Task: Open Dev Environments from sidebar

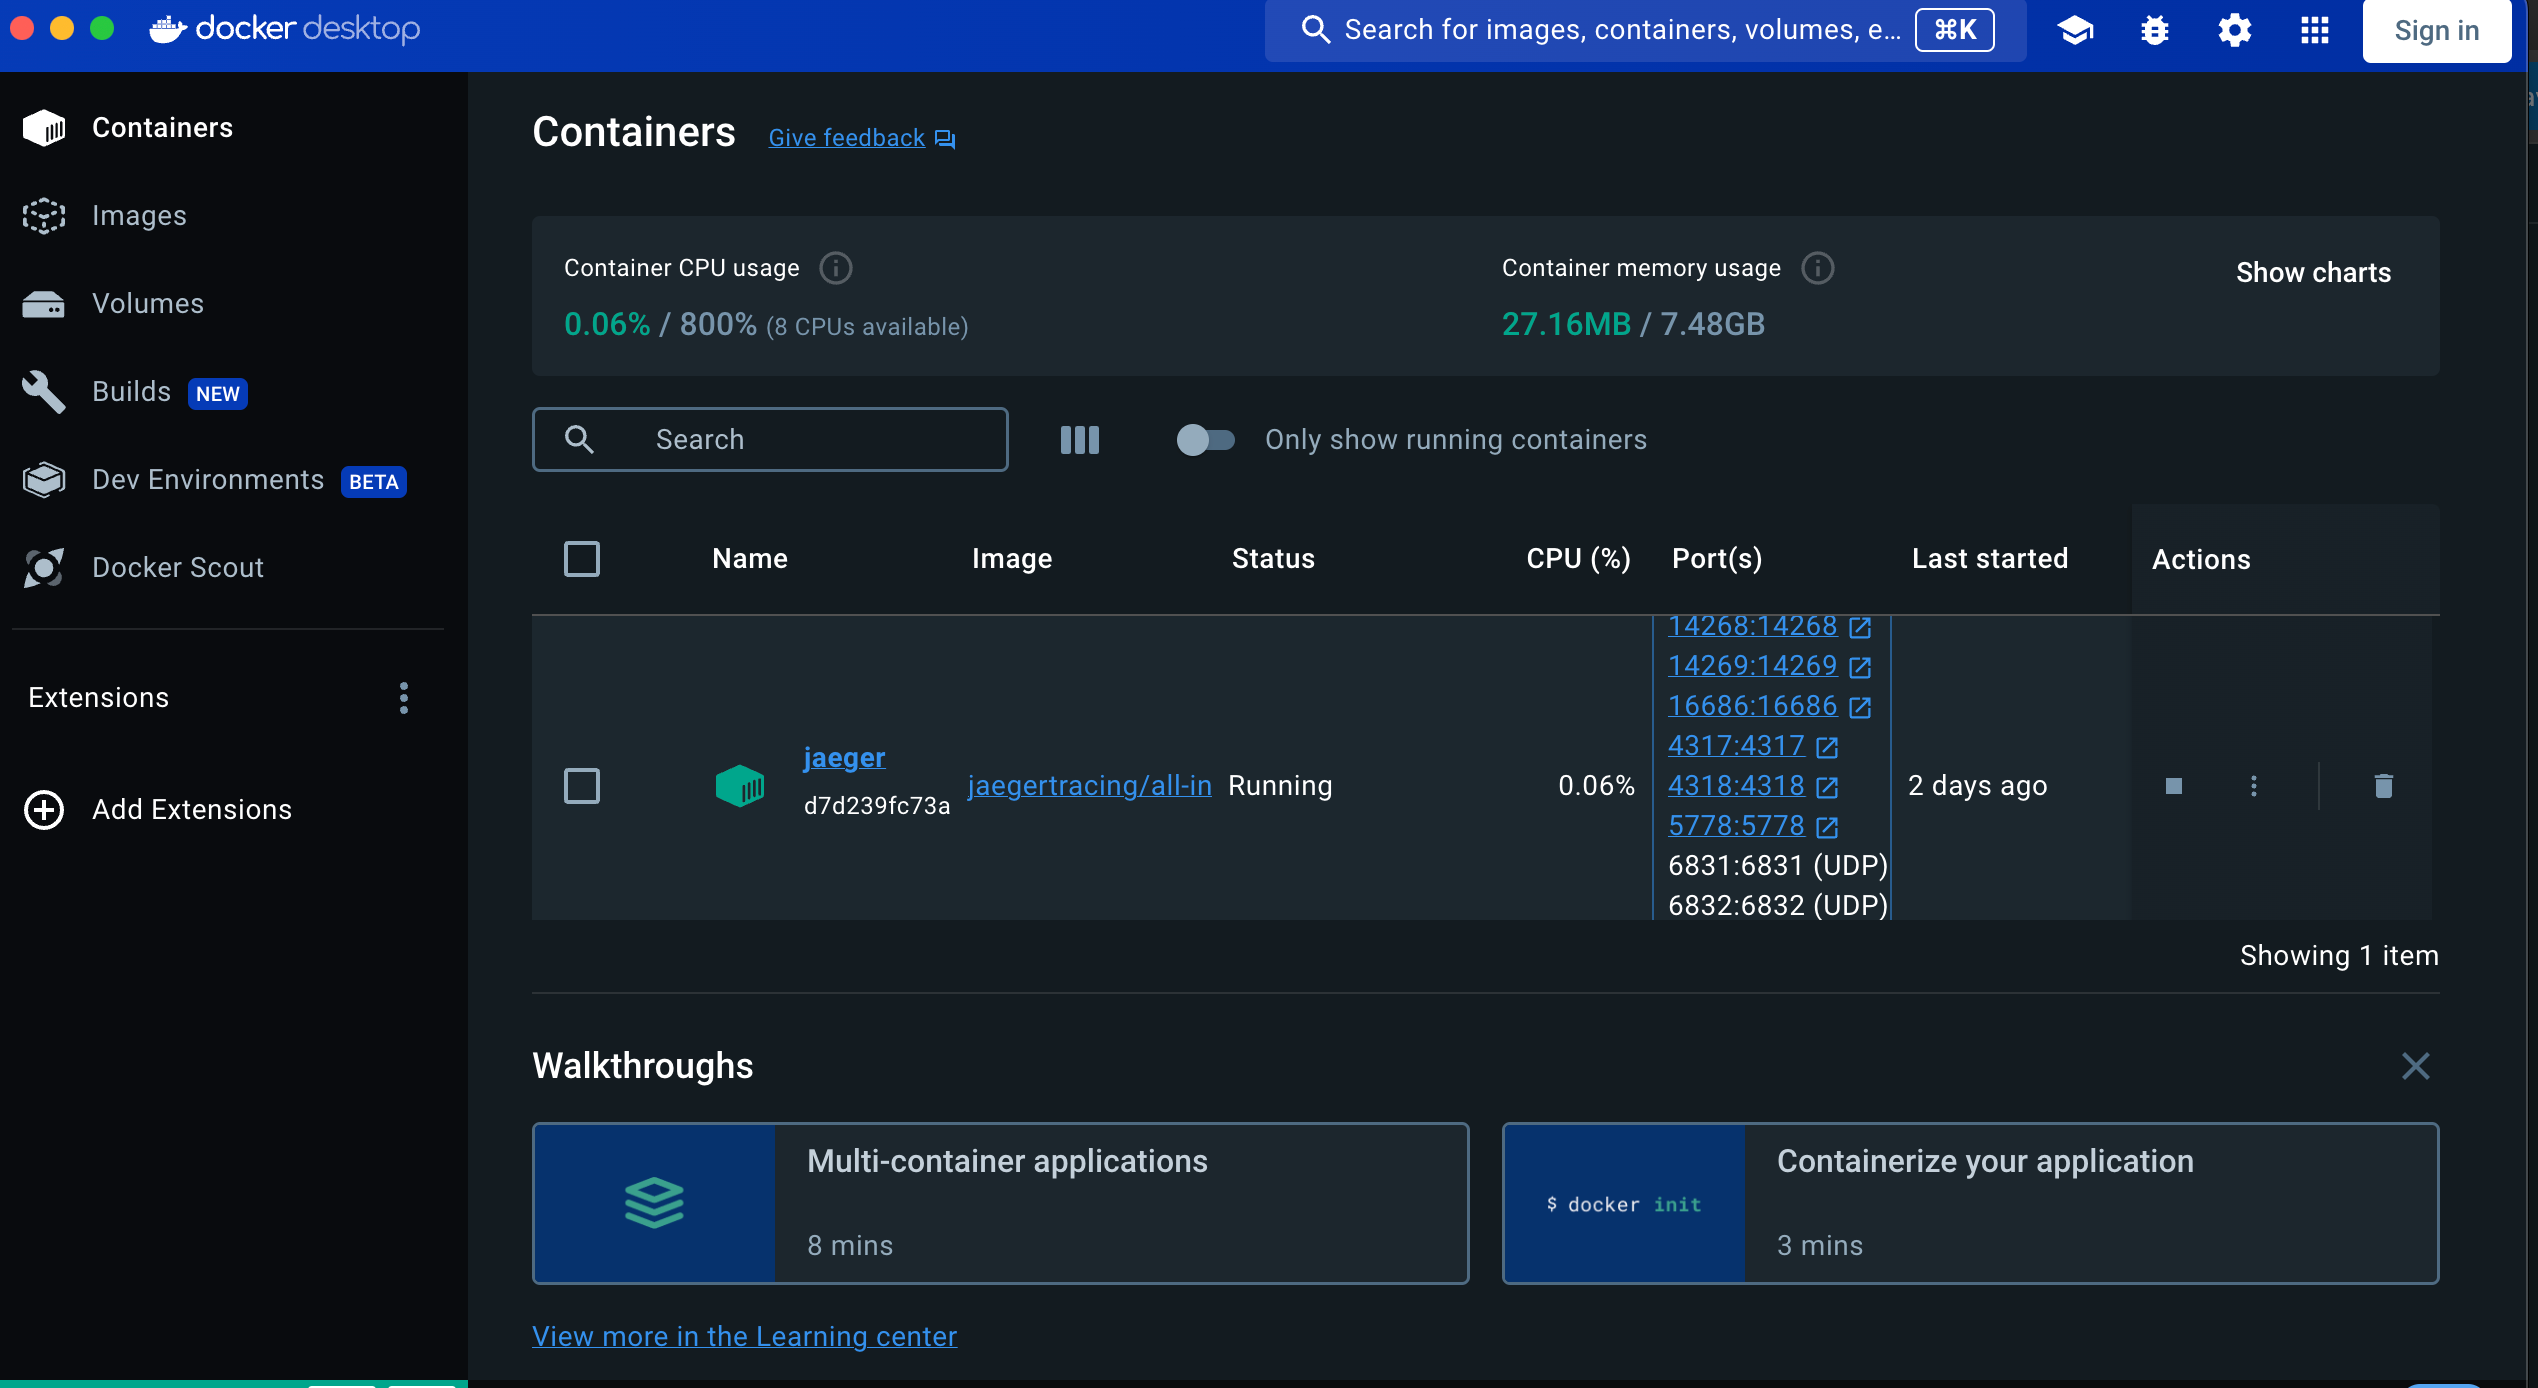Action: point(207,479)
